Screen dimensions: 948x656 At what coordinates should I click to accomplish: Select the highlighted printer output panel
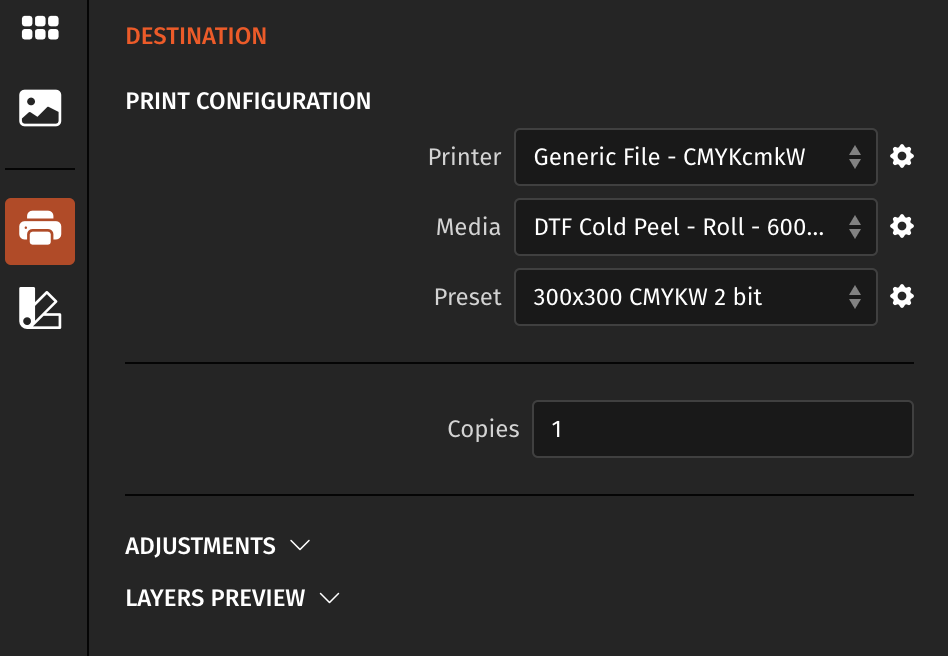point(40,231)
